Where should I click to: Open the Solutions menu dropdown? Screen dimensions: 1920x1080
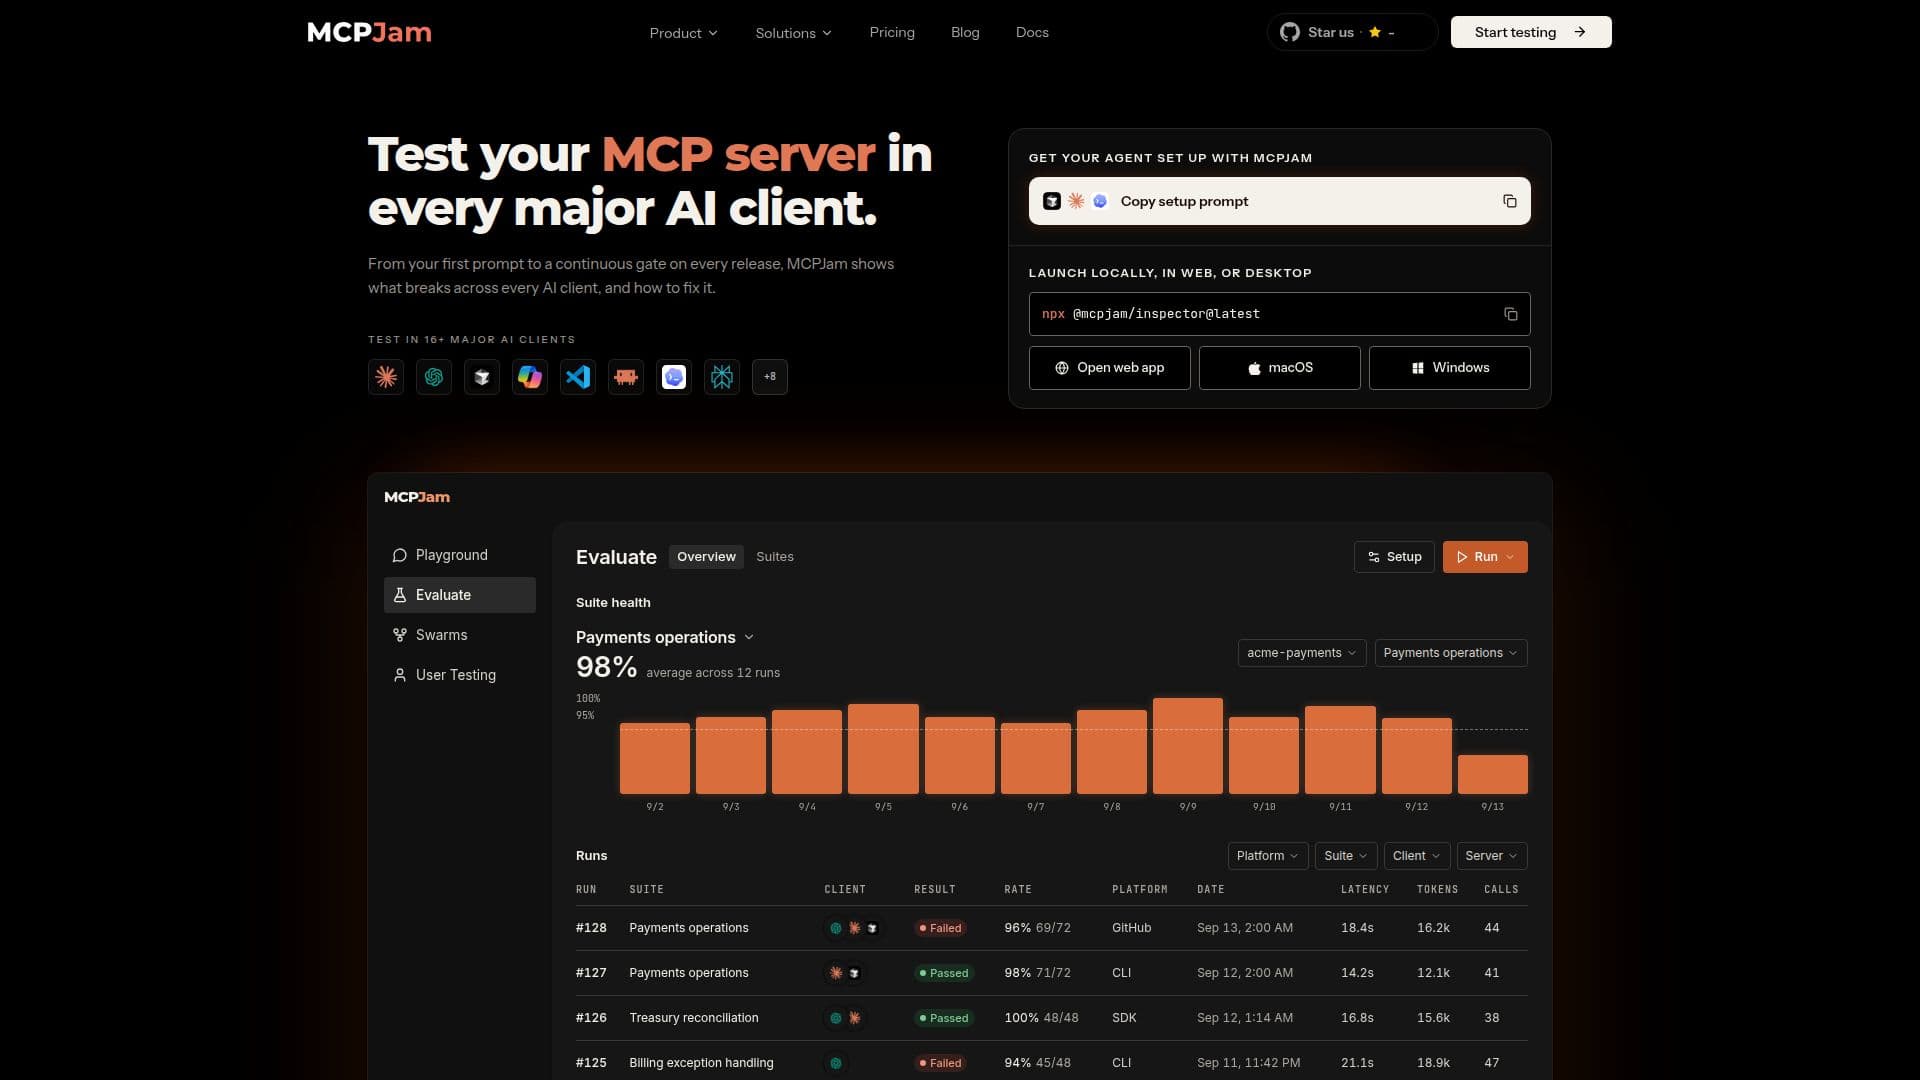pos(794,32)
